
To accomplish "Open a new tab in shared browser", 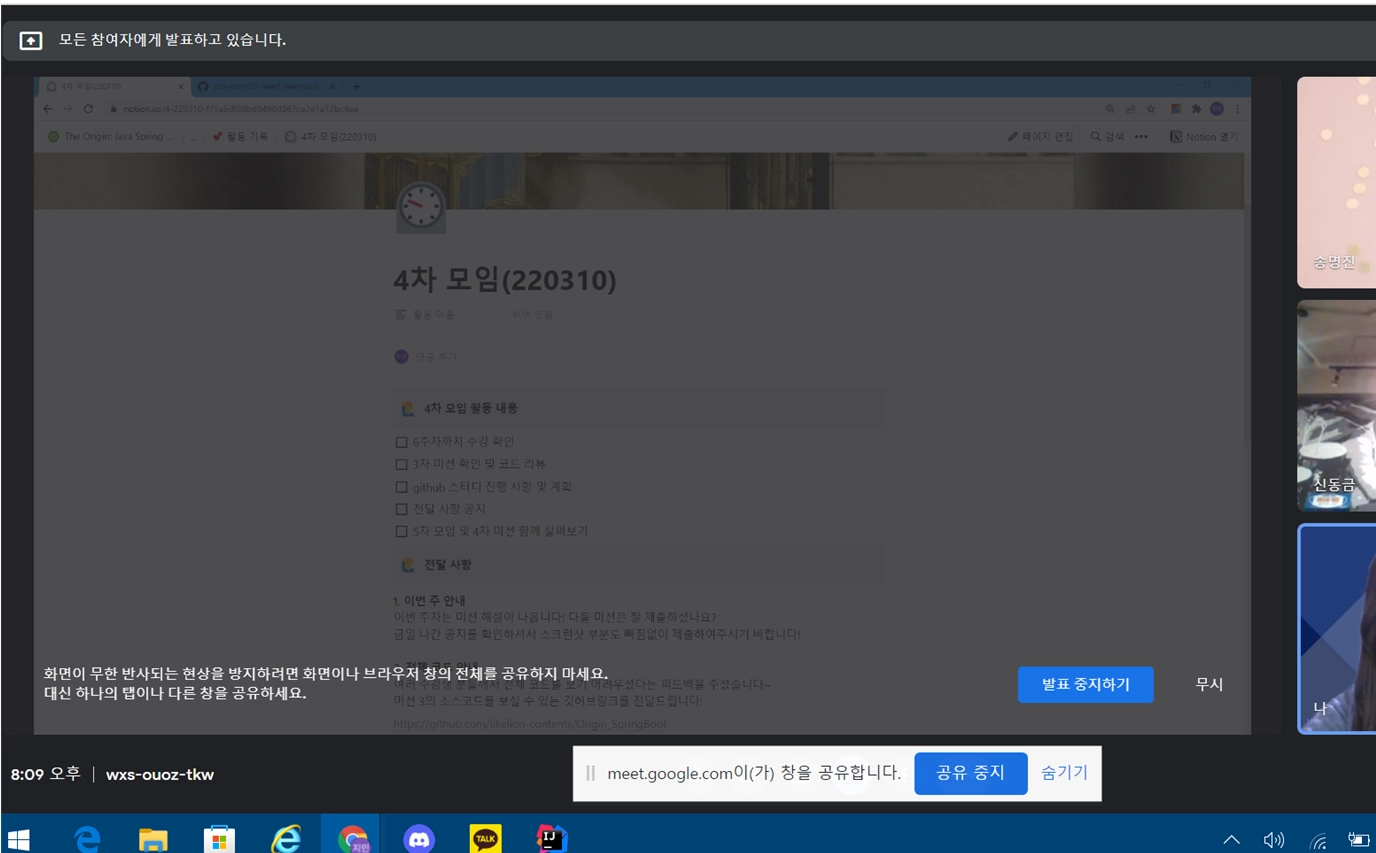I will pyautogui.click(x=356, y=87).
